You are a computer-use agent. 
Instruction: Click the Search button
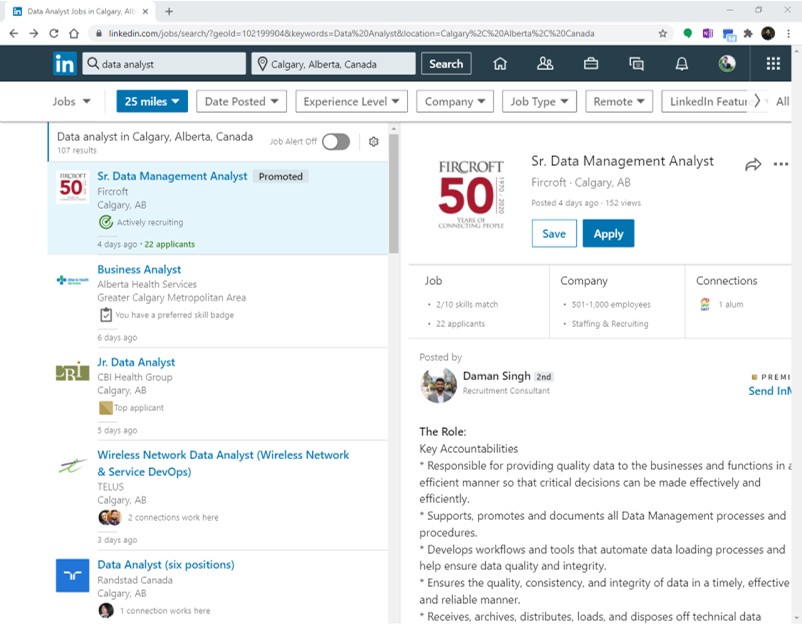[446, 64]
